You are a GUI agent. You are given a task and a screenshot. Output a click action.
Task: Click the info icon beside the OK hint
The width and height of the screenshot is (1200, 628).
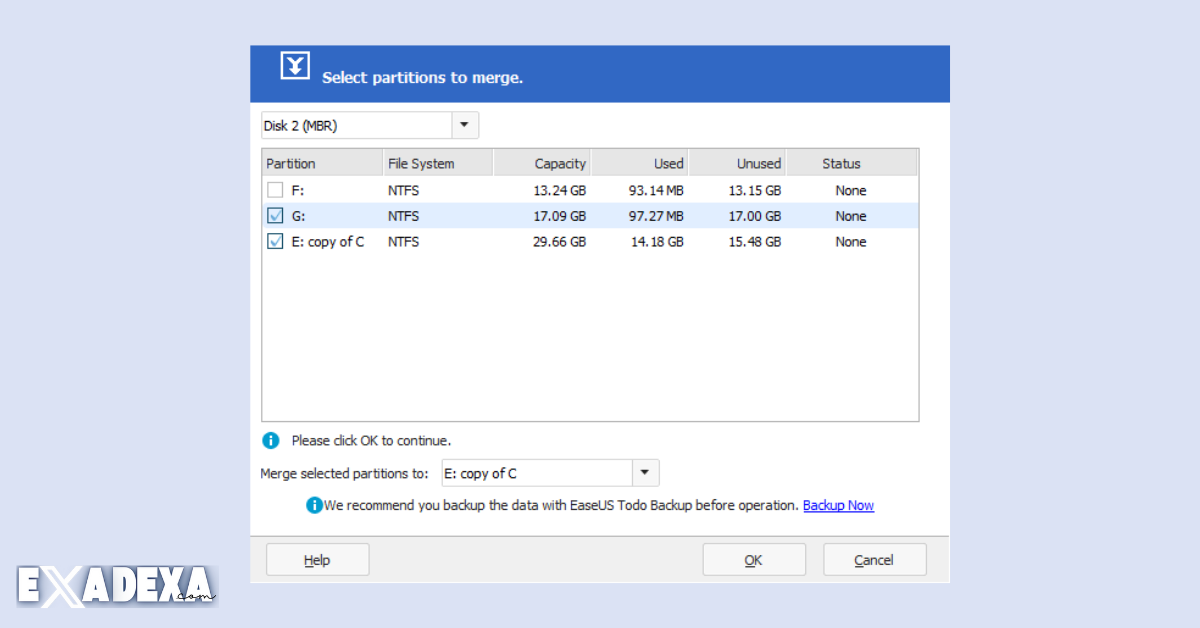271,440
